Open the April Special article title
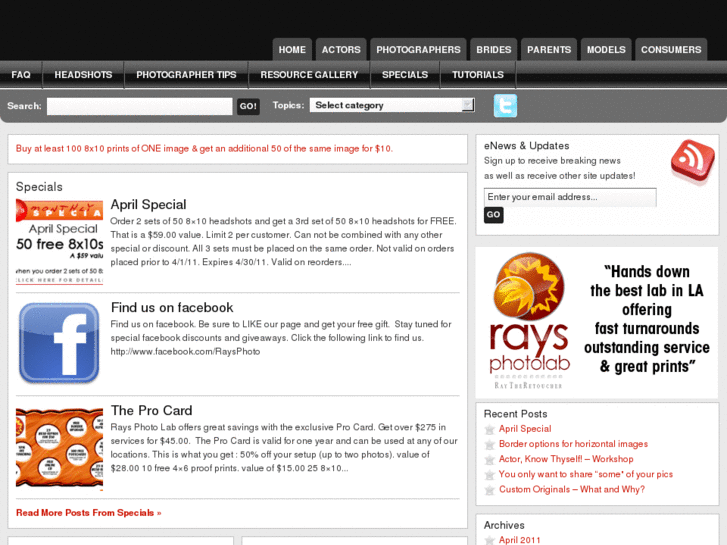727x545 pixels. 148,205
